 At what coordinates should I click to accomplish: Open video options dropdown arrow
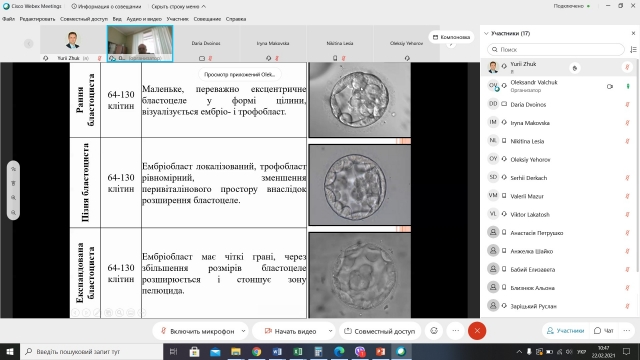click(330, 331)
